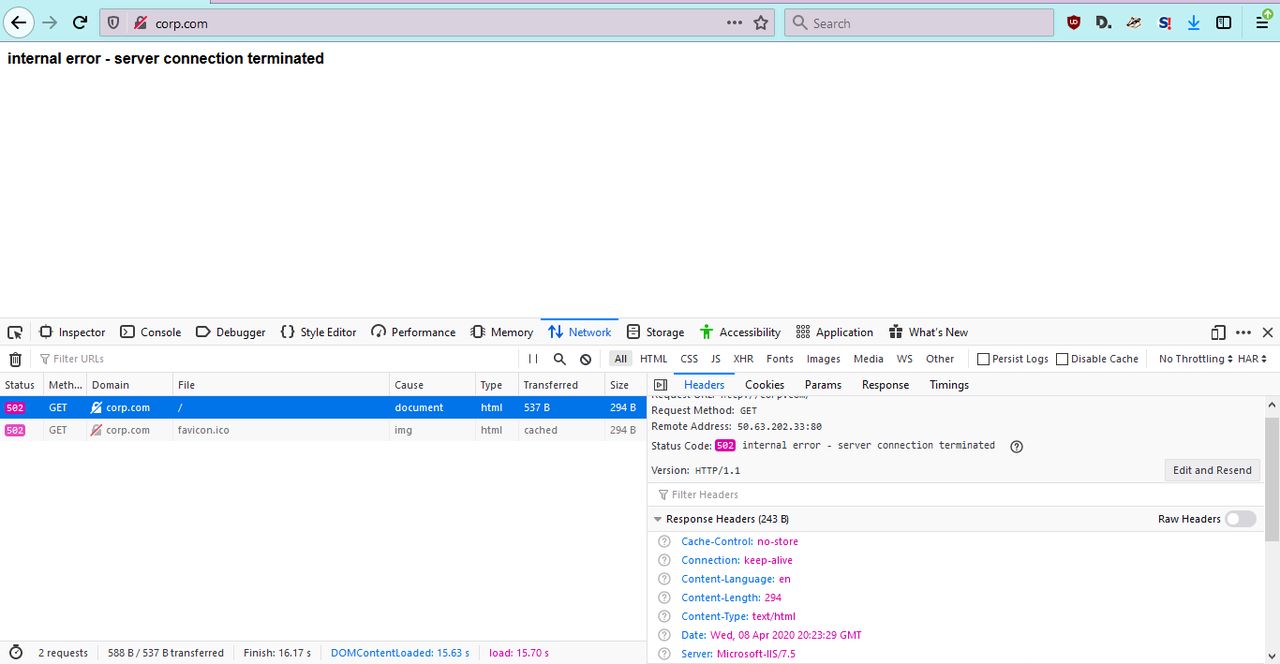Clear the network log with trash icon
1280x664 pixels.
pyautogui.click(x=15, y=359)
